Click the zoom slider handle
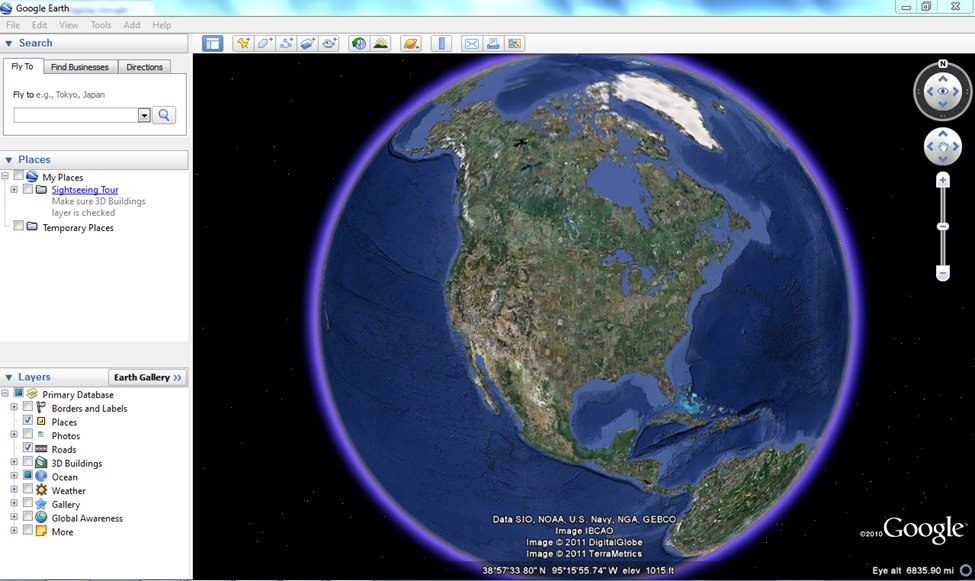This screenshot has height=581, width=975. (943, 226)
